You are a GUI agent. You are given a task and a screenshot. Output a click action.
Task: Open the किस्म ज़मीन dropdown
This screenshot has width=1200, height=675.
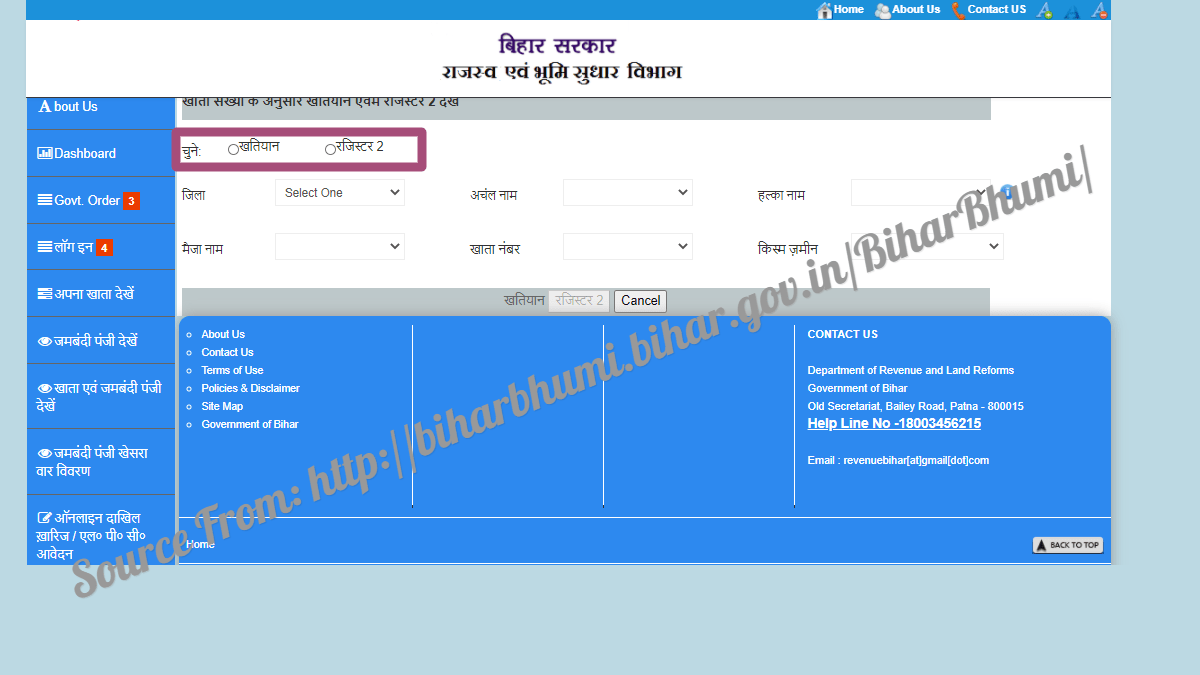point(927,246)
